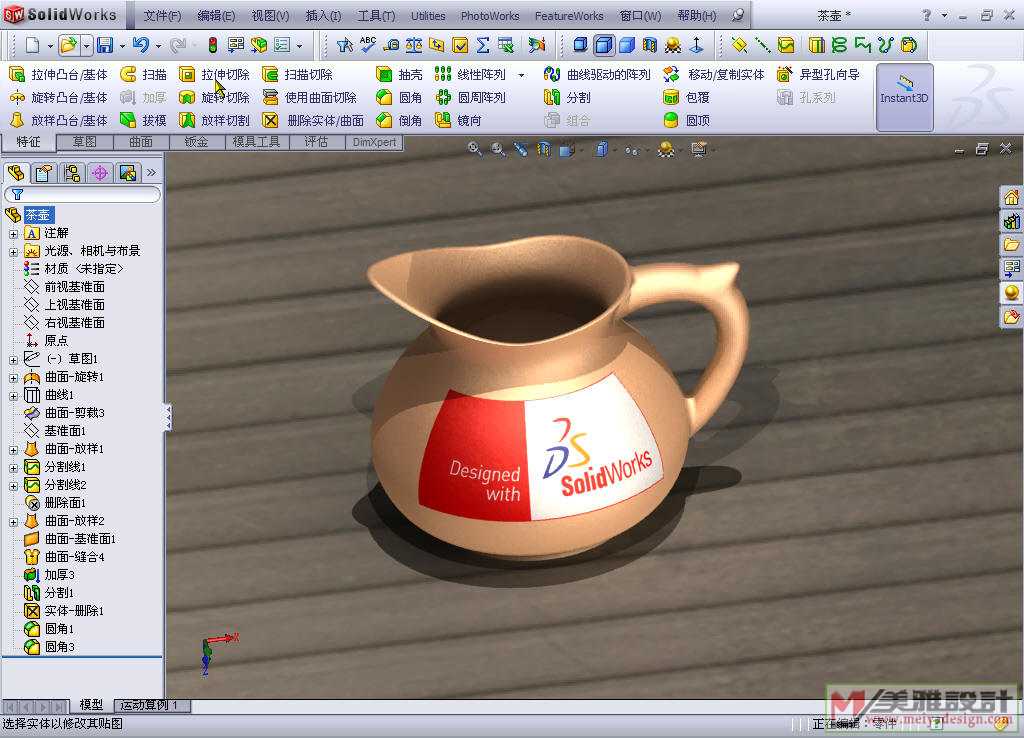Click into the feature tree filter field
This screenshot has width=1024, height=738.
(82, 195)
